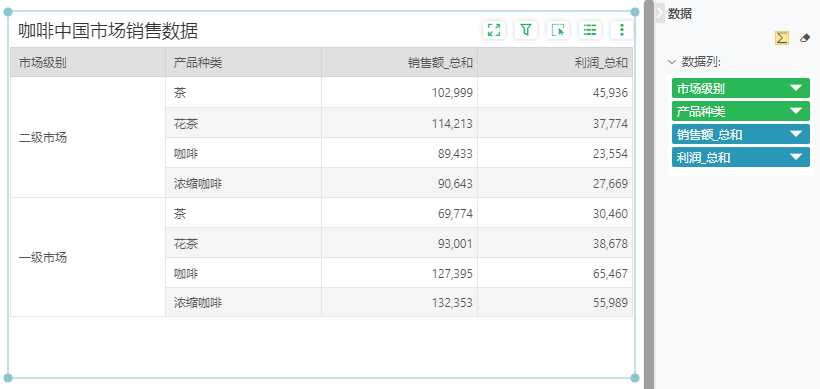This screenshot has width=820, height=389.
Task: Click sales value 132,353
Action: pos(452,303)
